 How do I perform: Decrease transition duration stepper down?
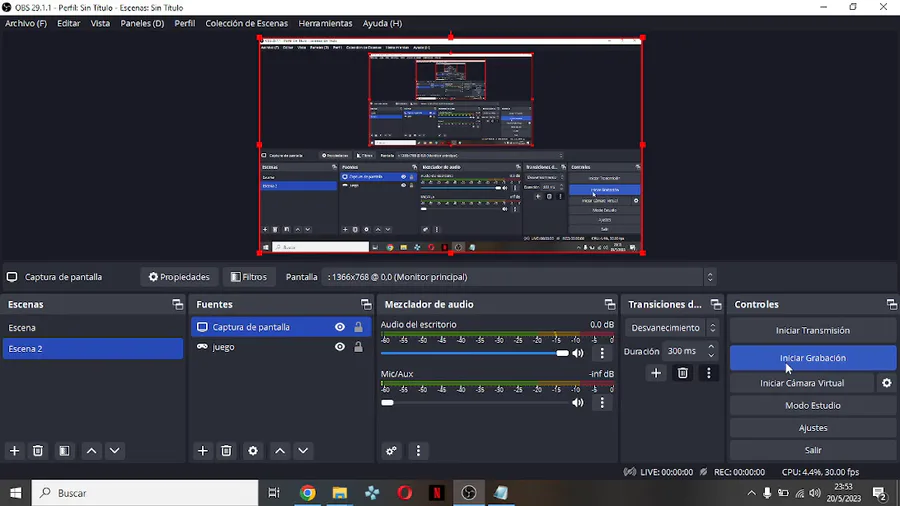click(711, 355)
